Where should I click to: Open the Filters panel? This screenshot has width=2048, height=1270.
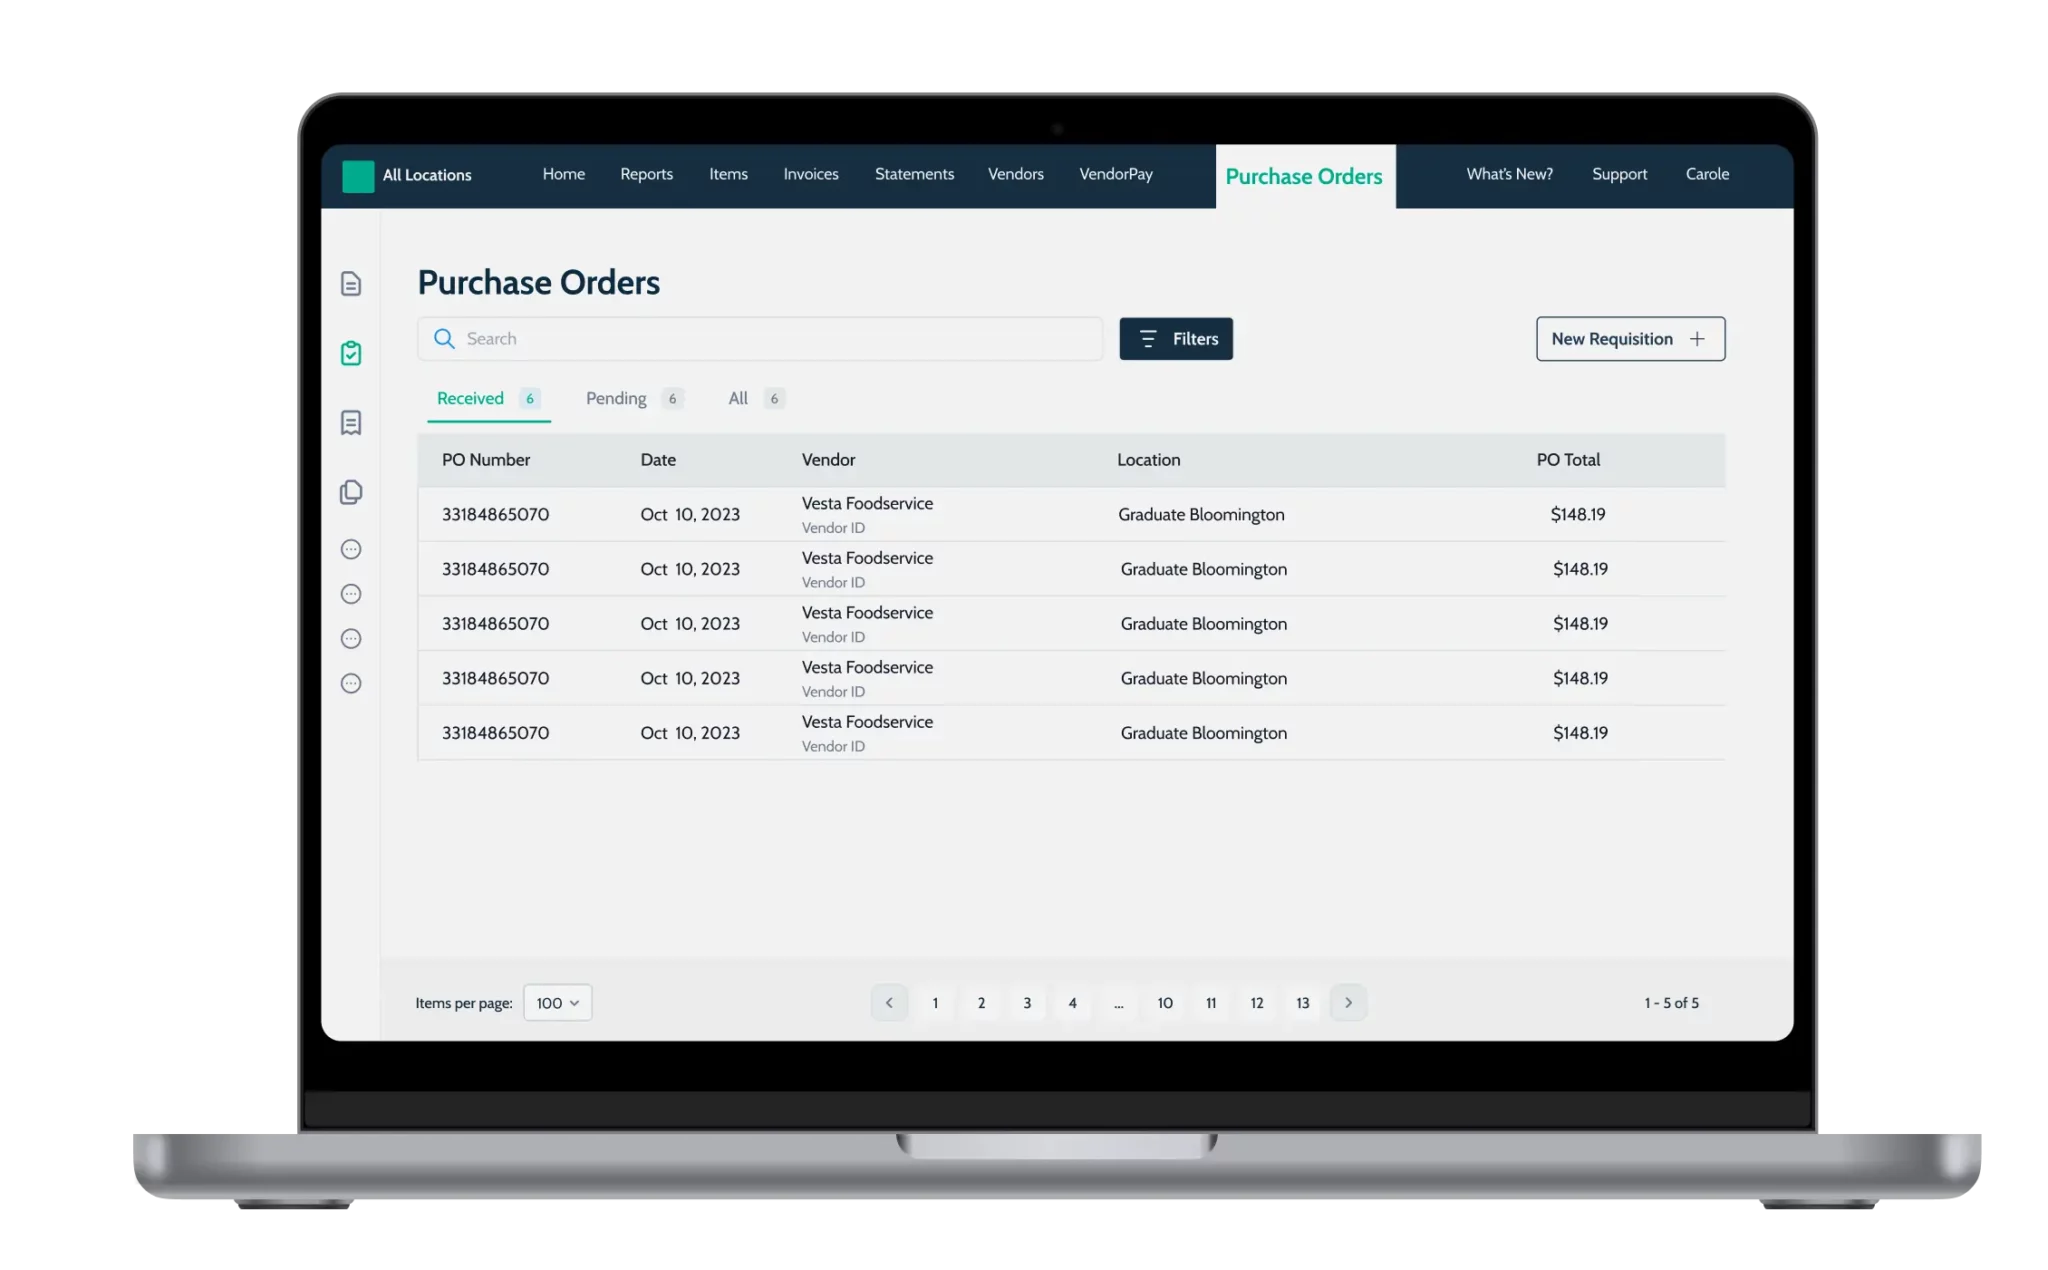(x=1176, y=338)
